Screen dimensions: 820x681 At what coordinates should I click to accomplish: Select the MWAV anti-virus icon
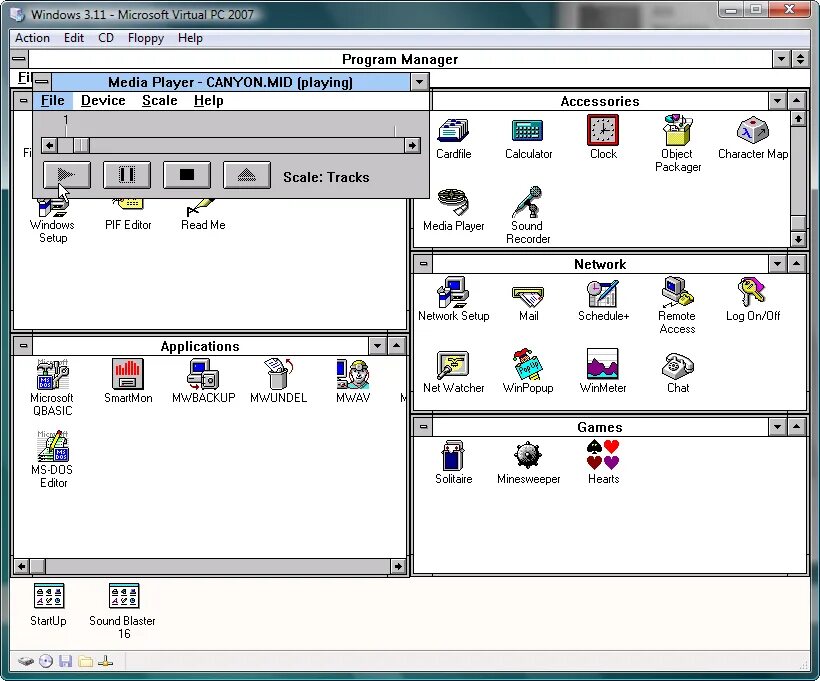point(353,374)
